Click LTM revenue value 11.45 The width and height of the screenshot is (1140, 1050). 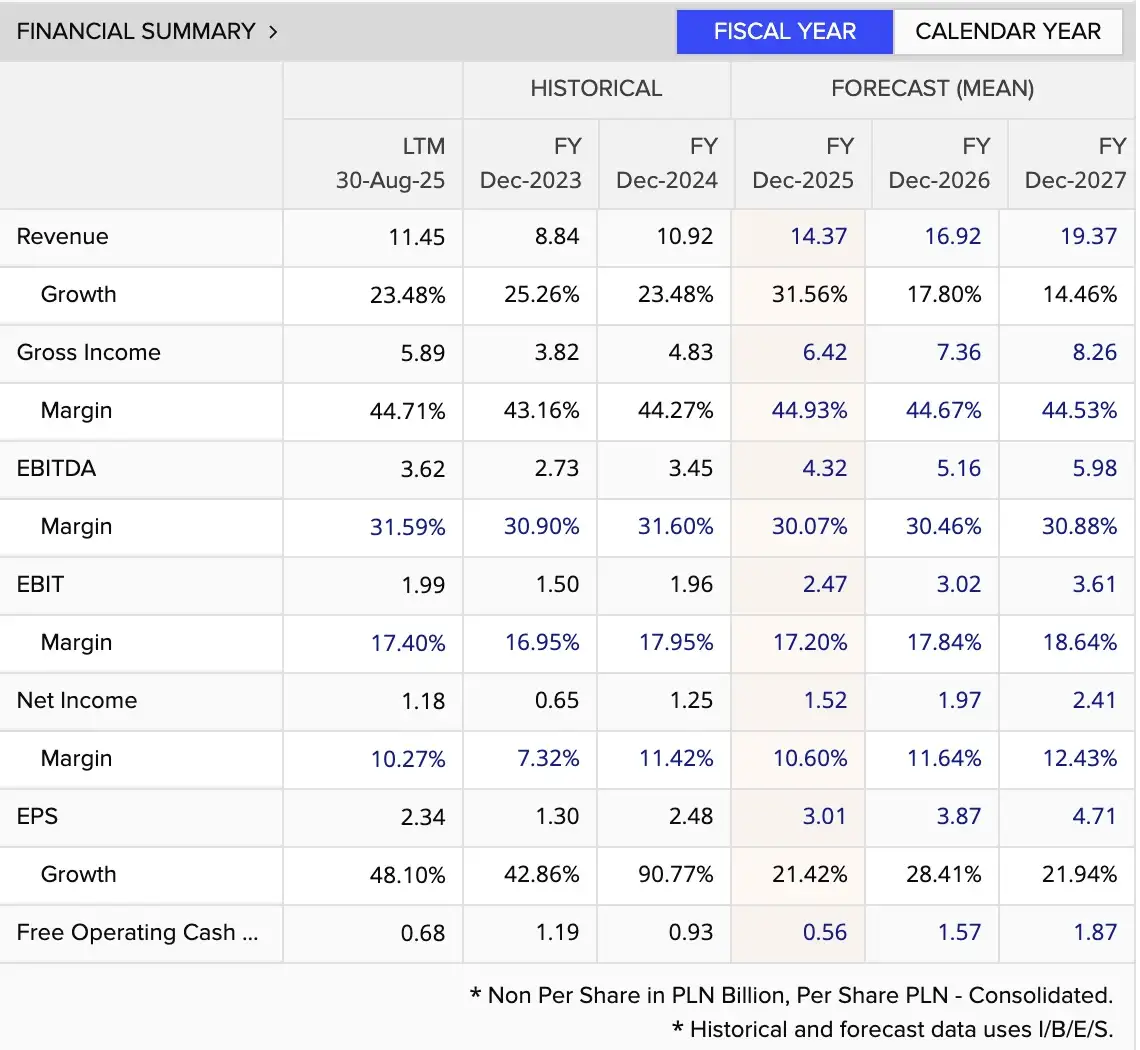click(x=417, y=237)
